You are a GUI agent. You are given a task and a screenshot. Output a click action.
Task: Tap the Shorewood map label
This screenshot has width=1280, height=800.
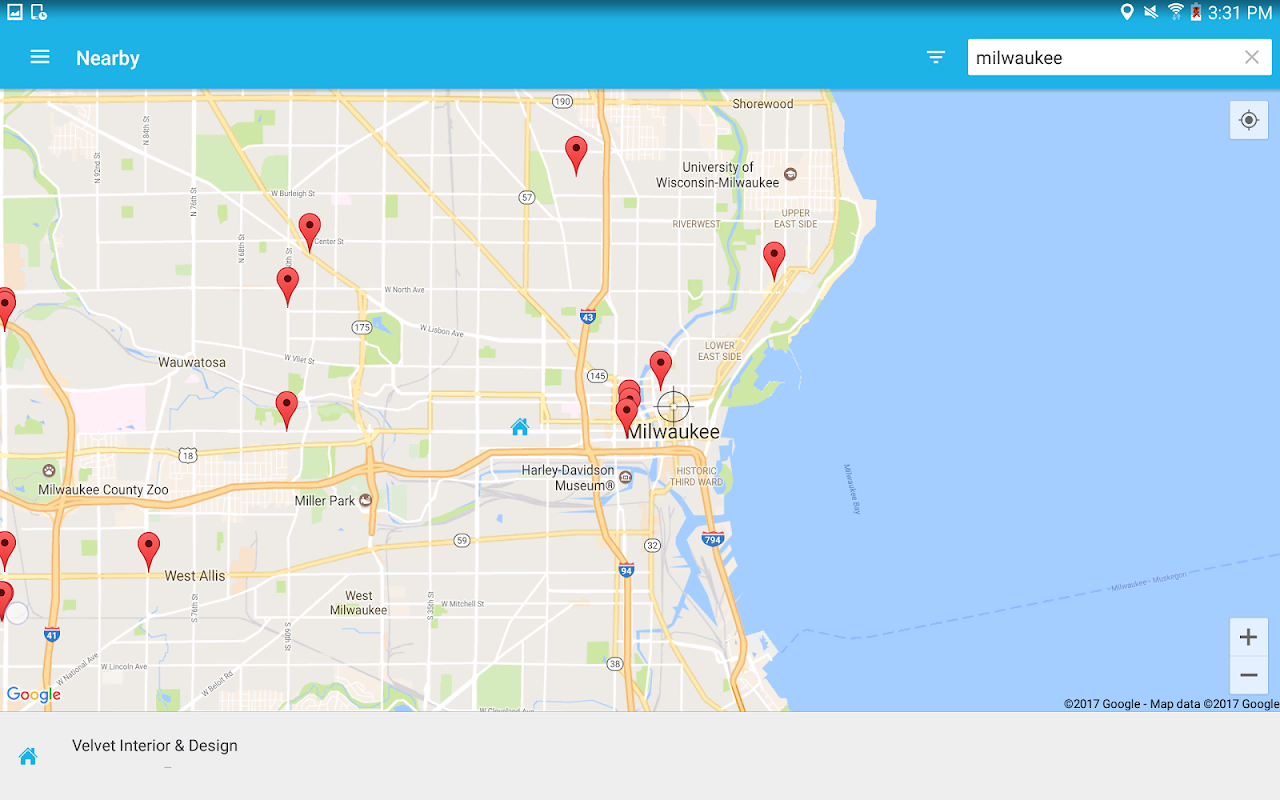pyautogui.click(x=763, y=104)
